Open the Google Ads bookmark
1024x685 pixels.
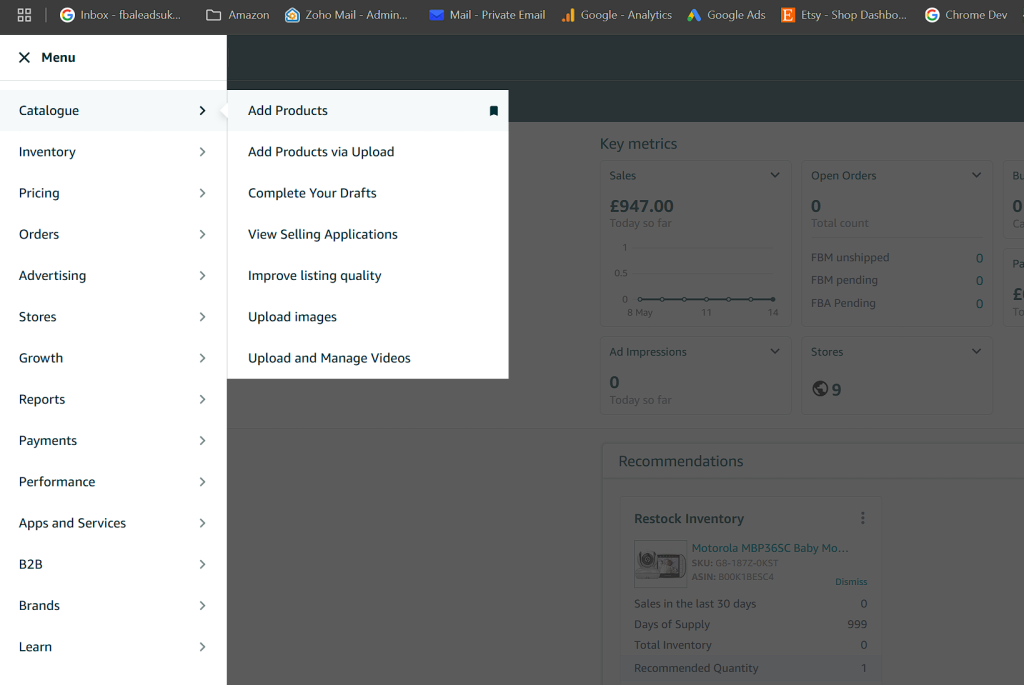click(726, 15)
